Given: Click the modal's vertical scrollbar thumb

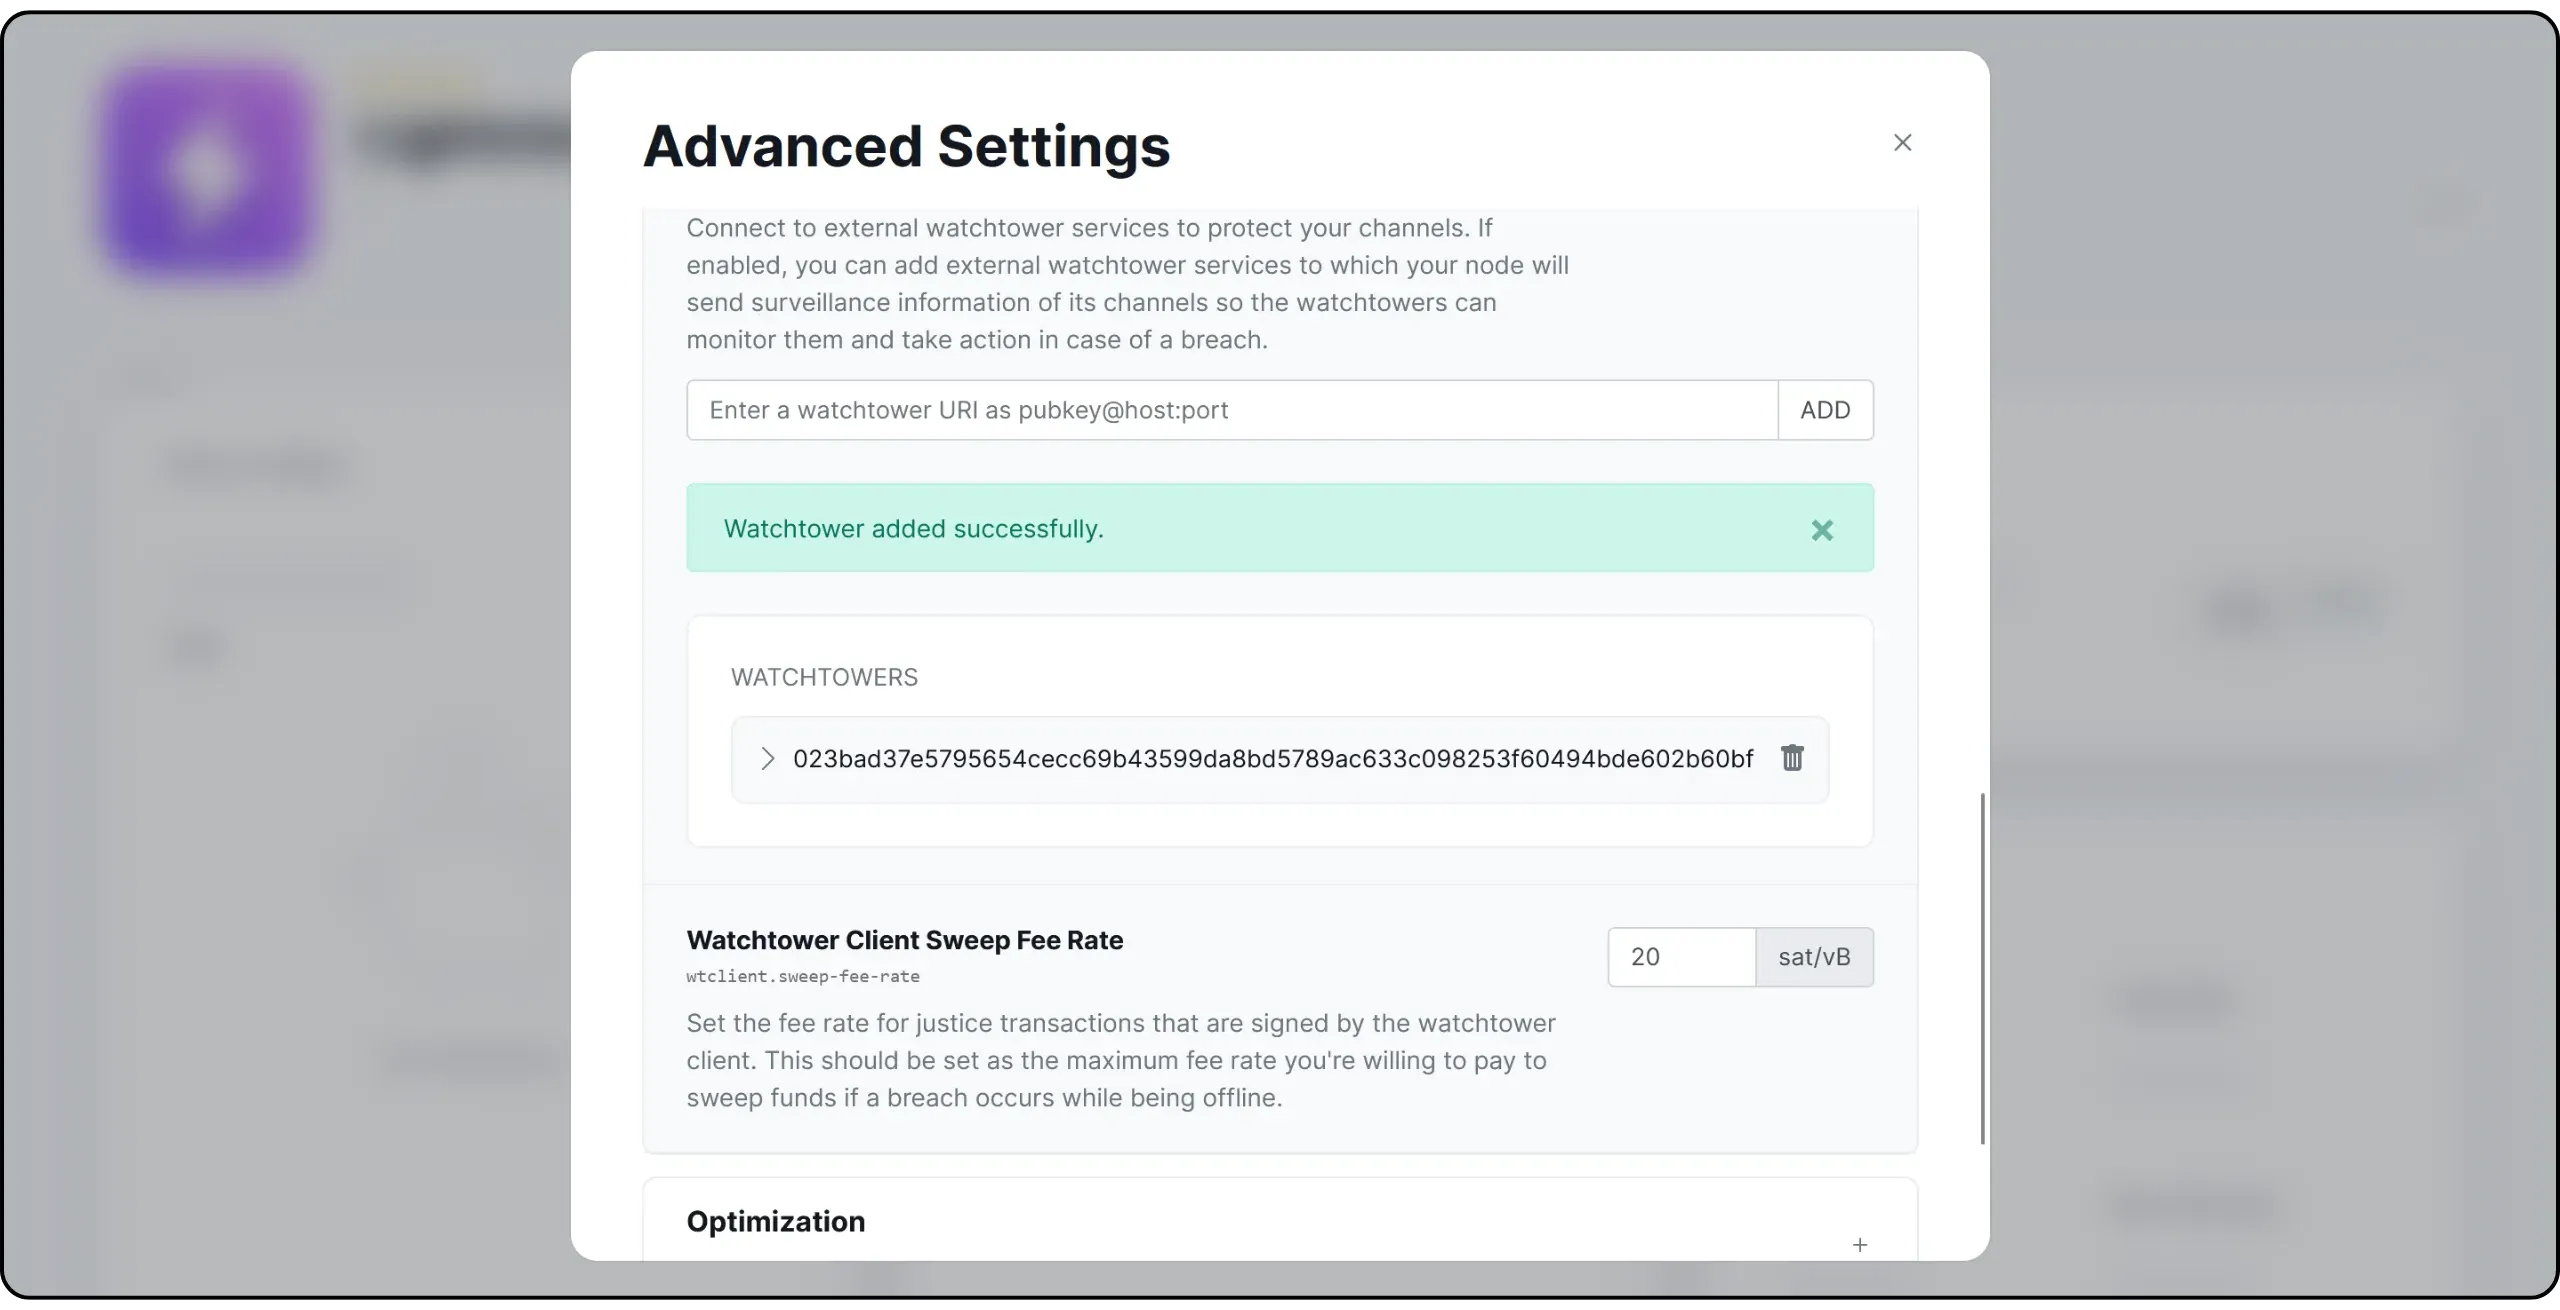Looking at the screenshot, I should (1982, 968).
